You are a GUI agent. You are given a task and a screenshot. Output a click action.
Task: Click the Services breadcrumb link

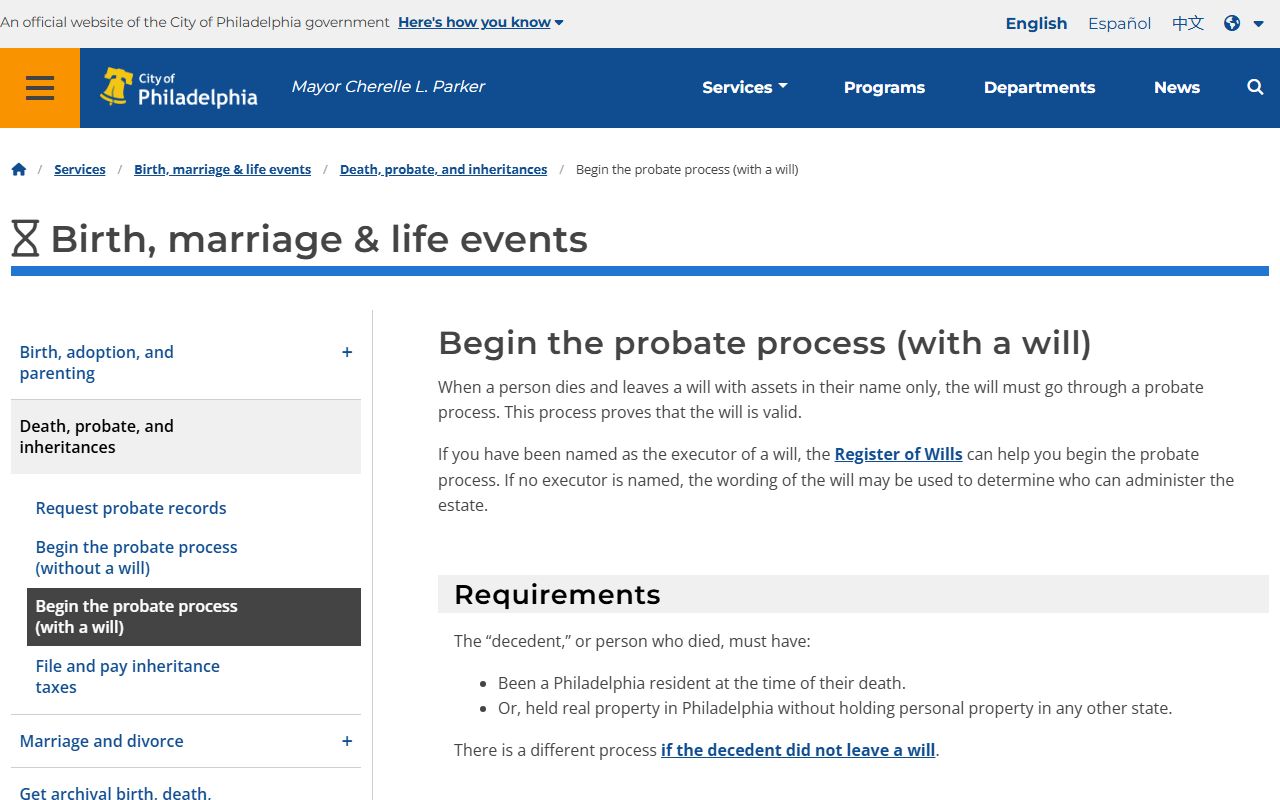pyautogui.click(x=80, y=169)
